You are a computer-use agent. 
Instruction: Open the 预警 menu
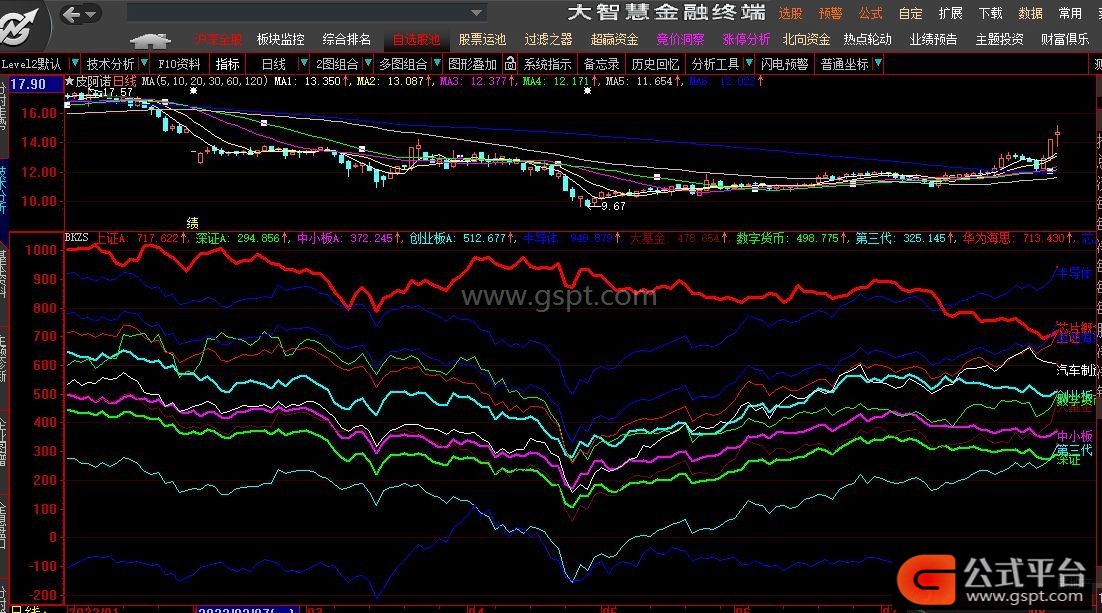pos(830,13)
